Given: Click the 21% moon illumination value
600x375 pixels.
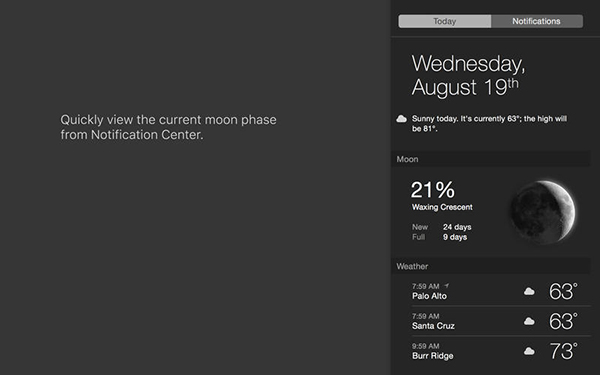Looking at the screenshot, I should [x=433, y=190].
